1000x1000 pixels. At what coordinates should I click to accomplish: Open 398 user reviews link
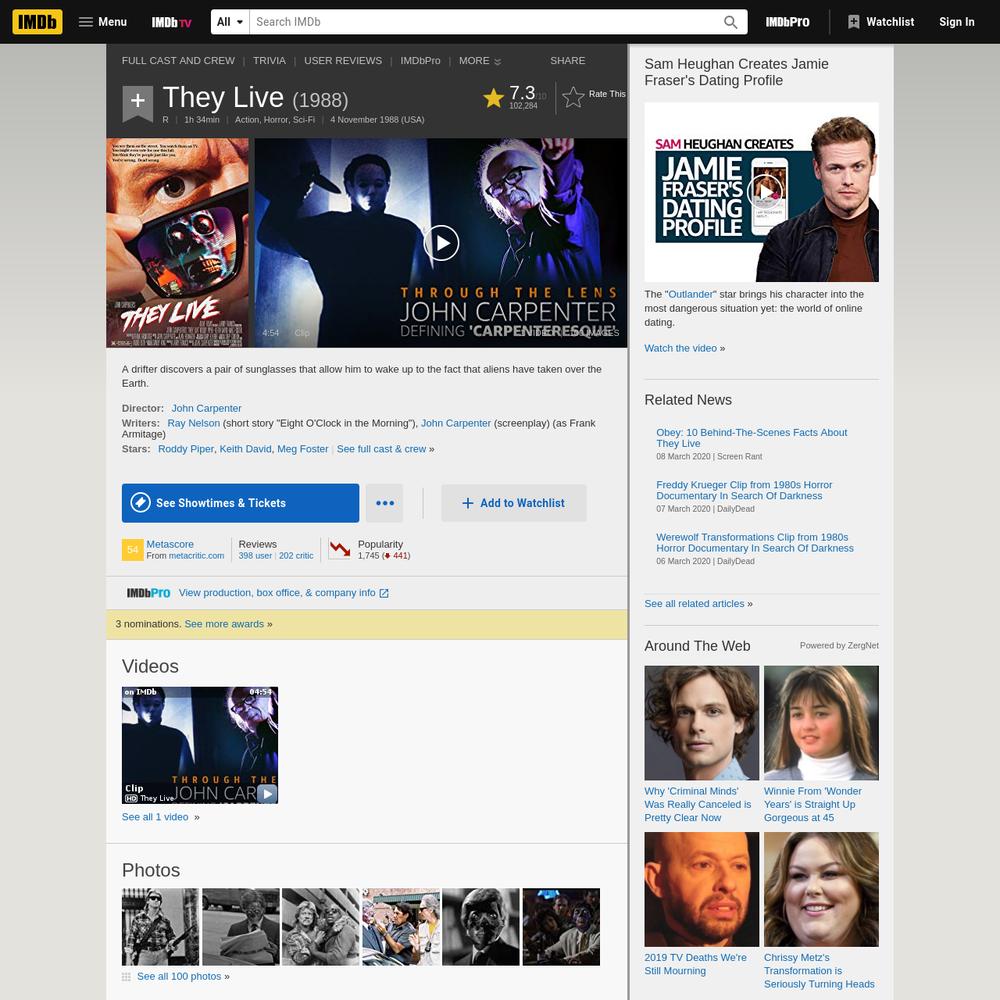click(x=255, y=555)
